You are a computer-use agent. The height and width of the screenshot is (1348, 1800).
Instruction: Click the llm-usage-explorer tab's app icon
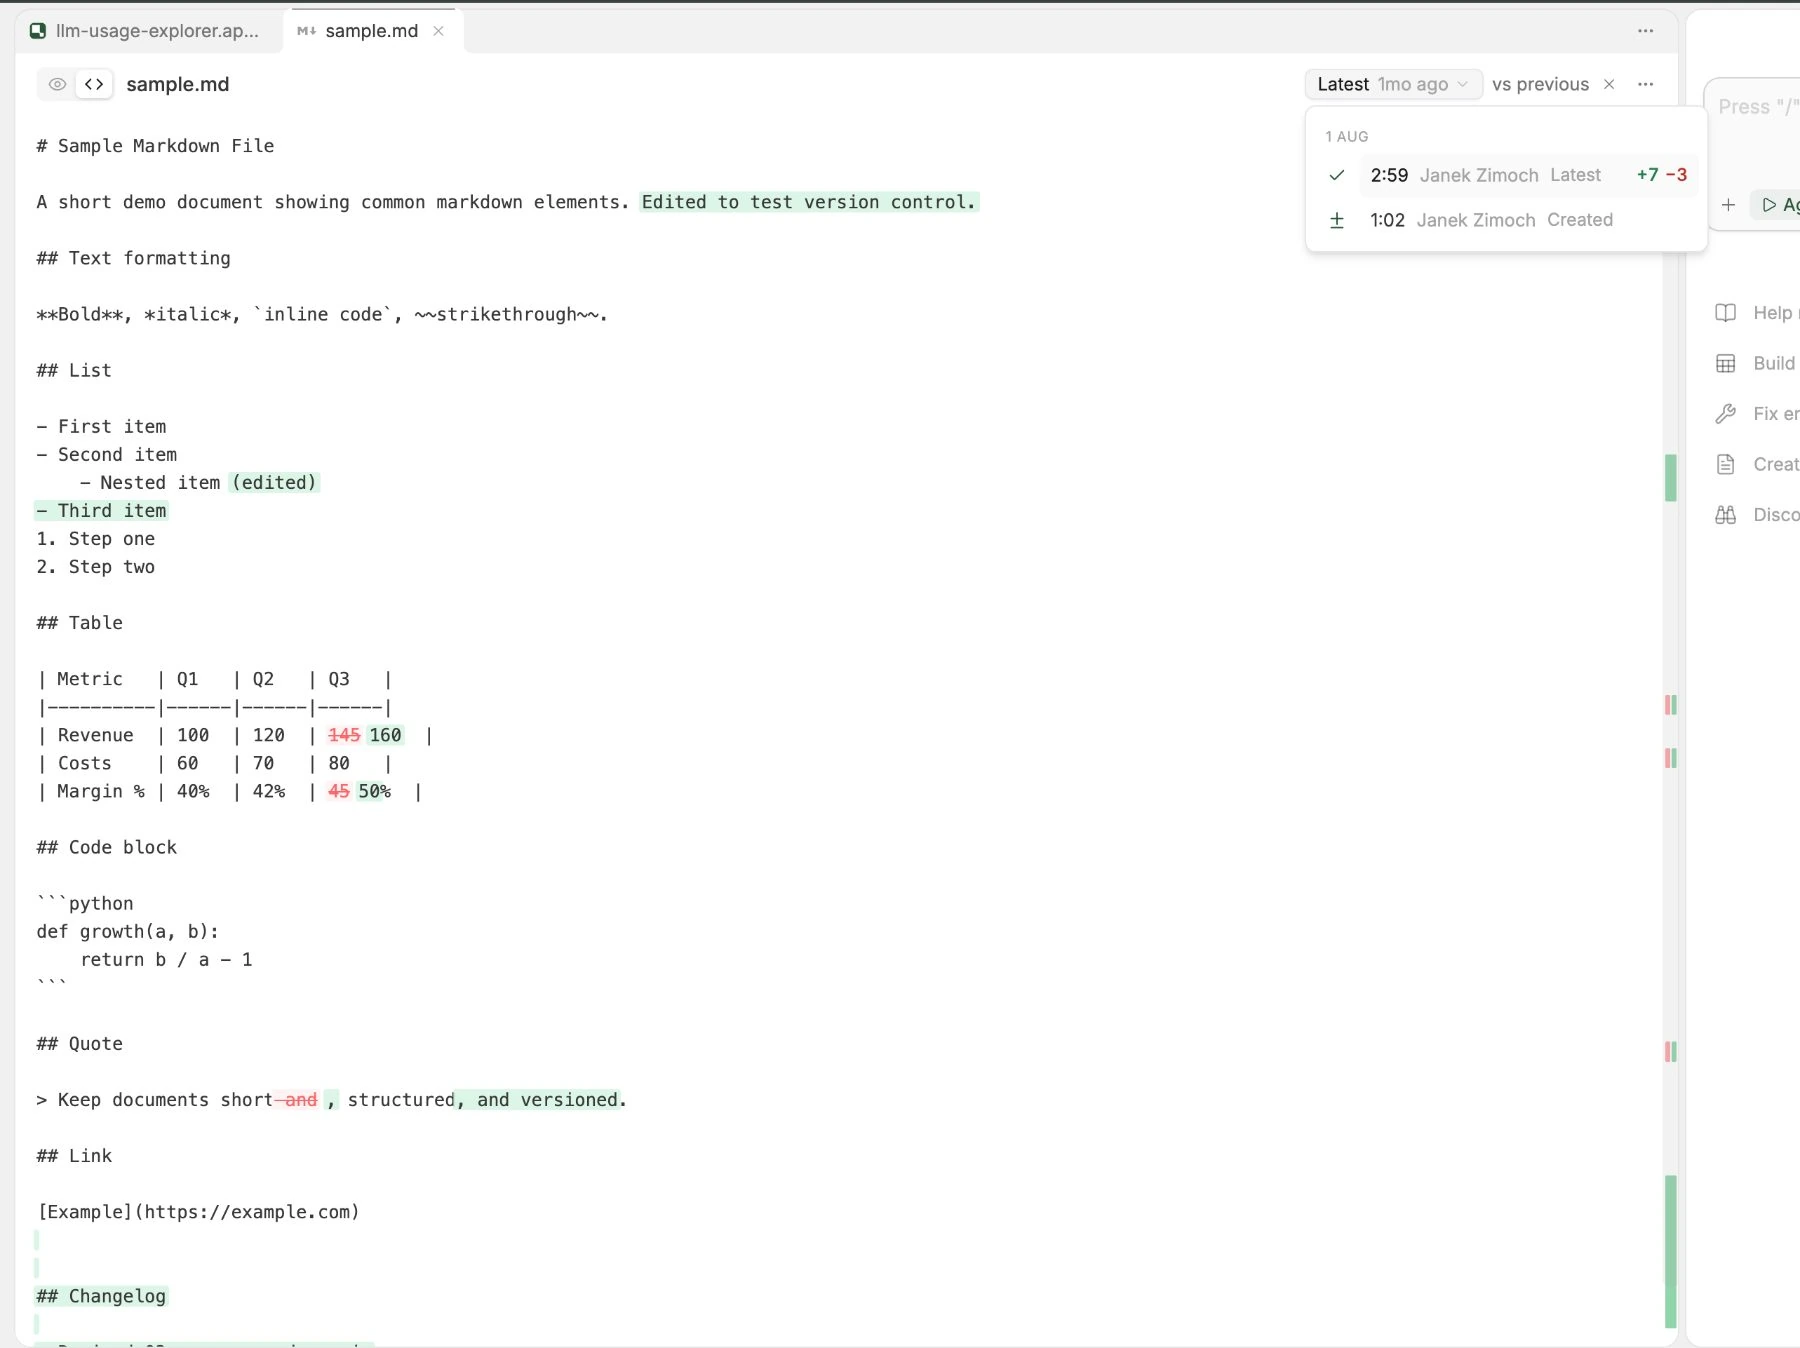coord(38,31)
